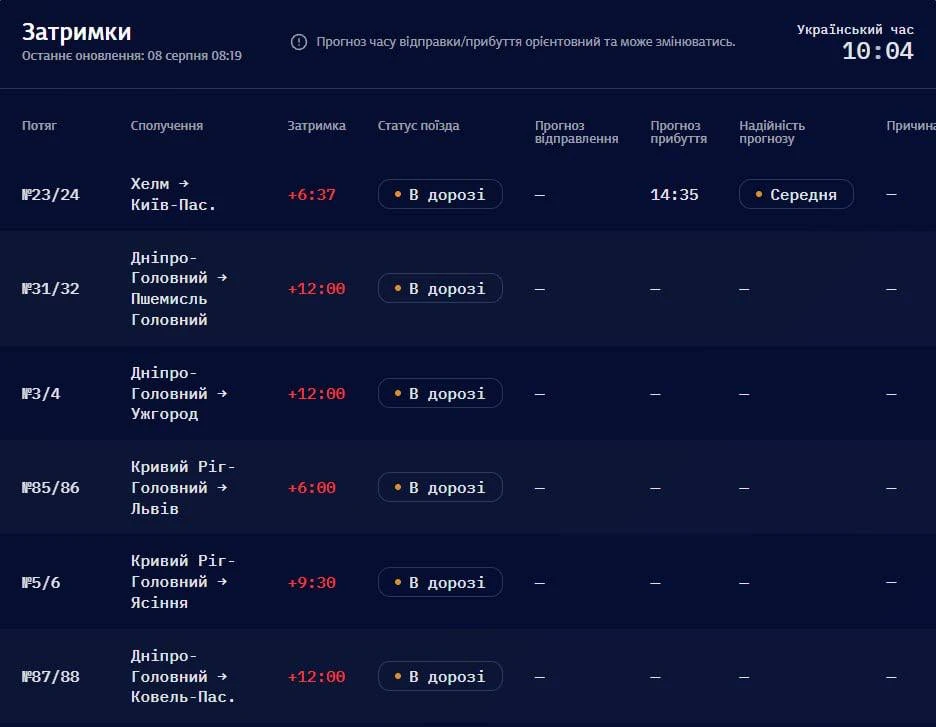This screenshot has height=727, width=936.
Task: Select the Хелм → Київ-Пас. route
Action: (x=173, y=194)
